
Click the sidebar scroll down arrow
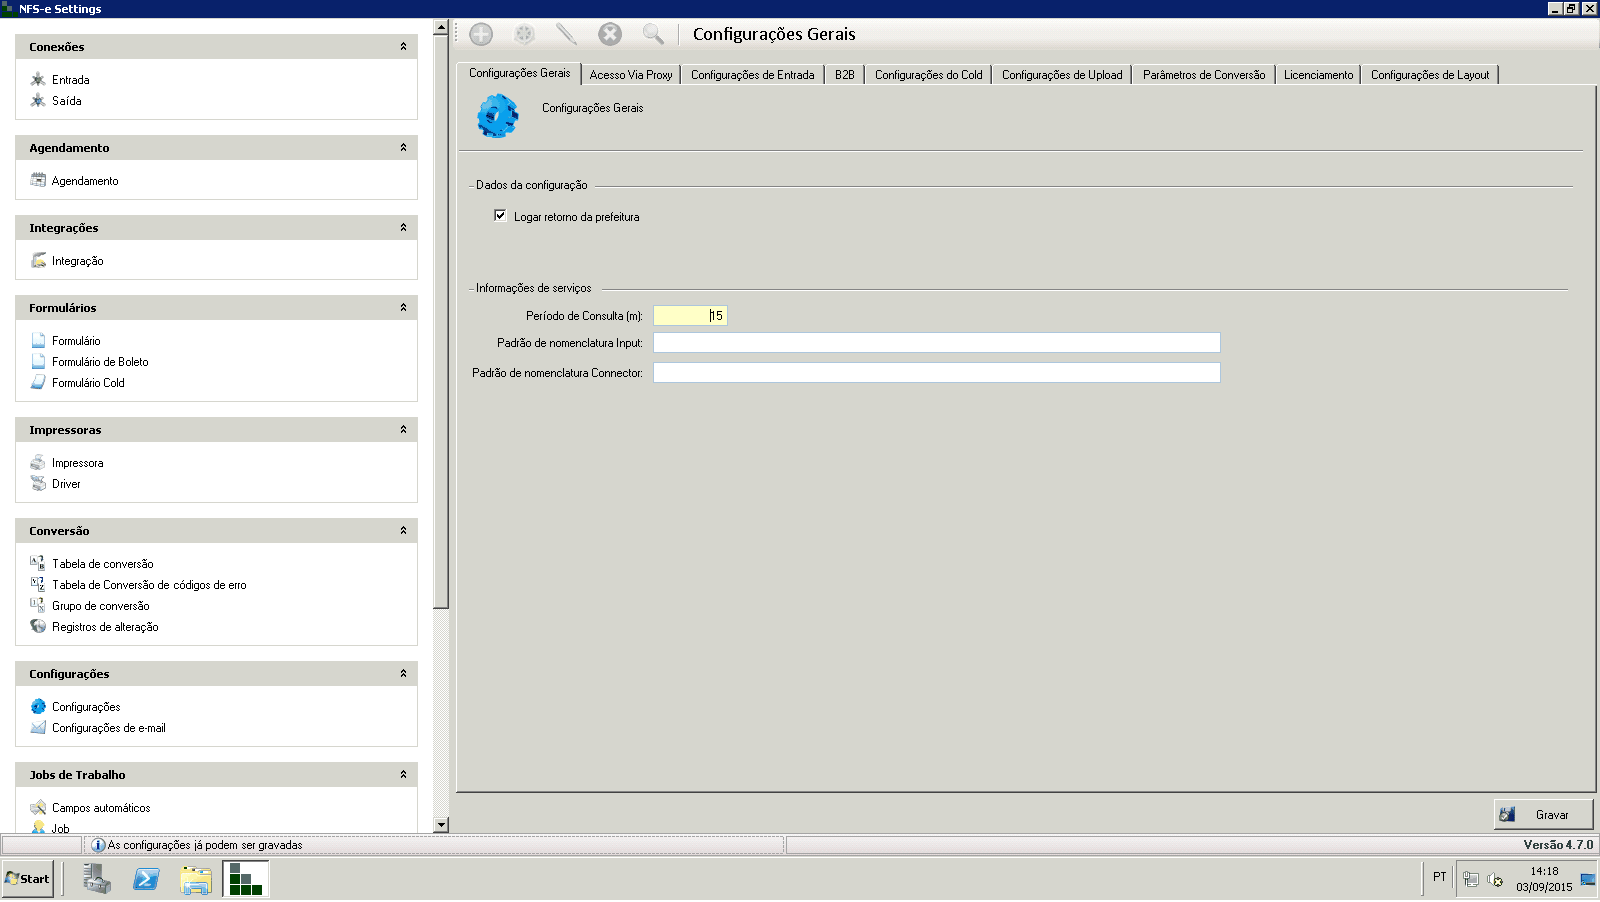[441, 825]
